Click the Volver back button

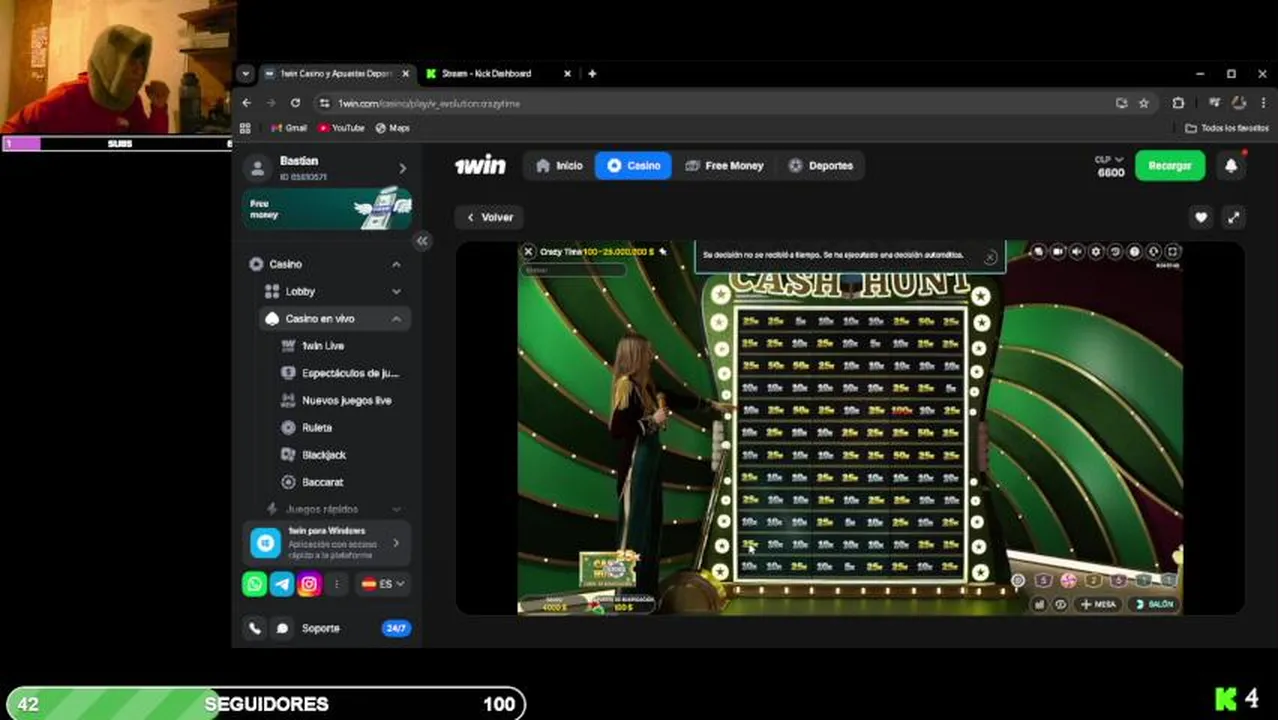click(x=490, y=217)
